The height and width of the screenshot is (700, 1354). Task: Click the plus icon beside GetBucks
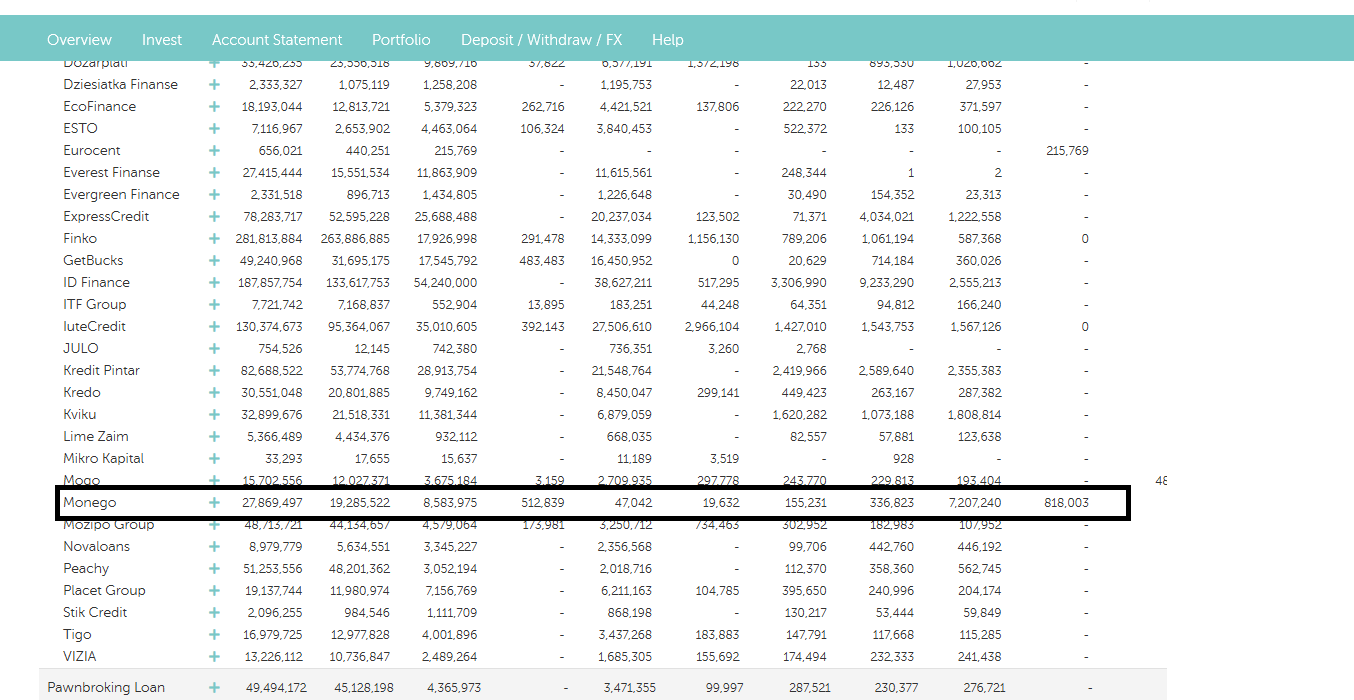pyautogui.click(x=214, y=261)
